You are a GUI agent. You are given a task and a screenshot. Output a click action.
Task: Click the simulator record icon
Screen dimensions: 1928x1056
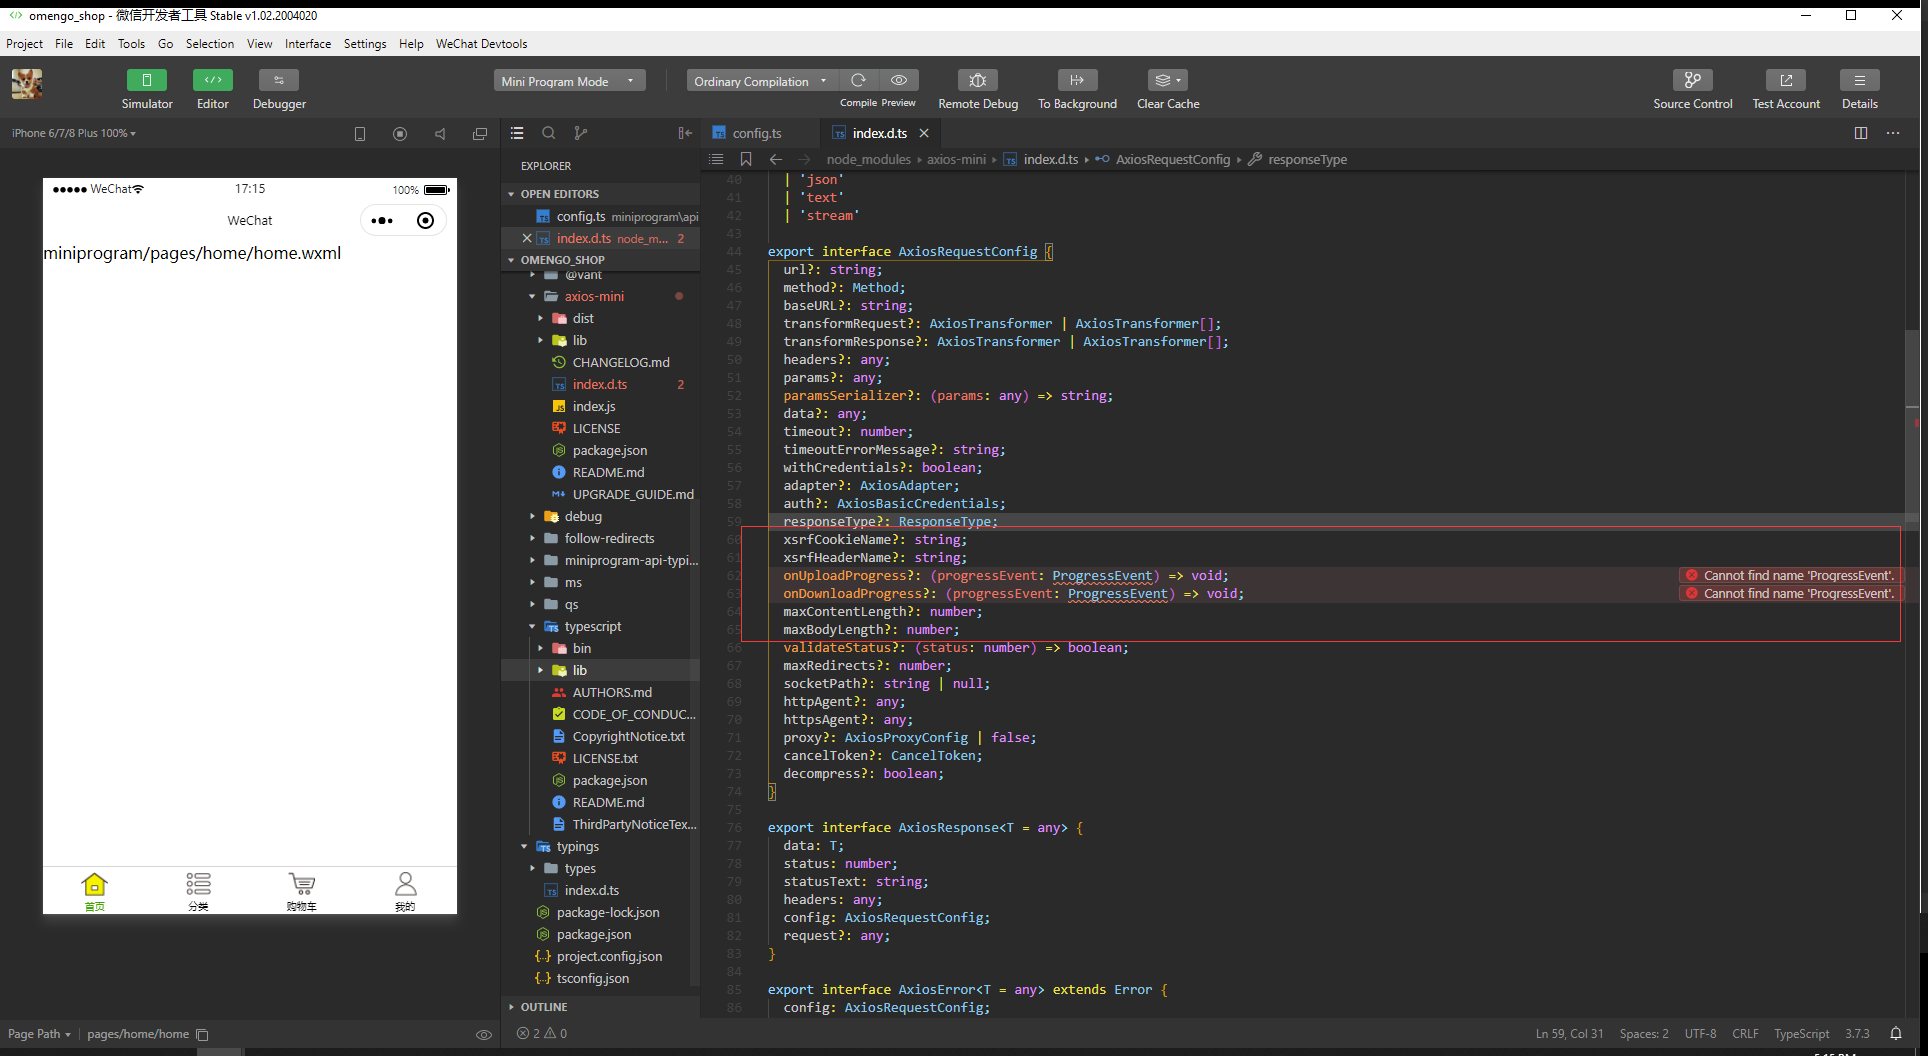(x=400, y=134)
